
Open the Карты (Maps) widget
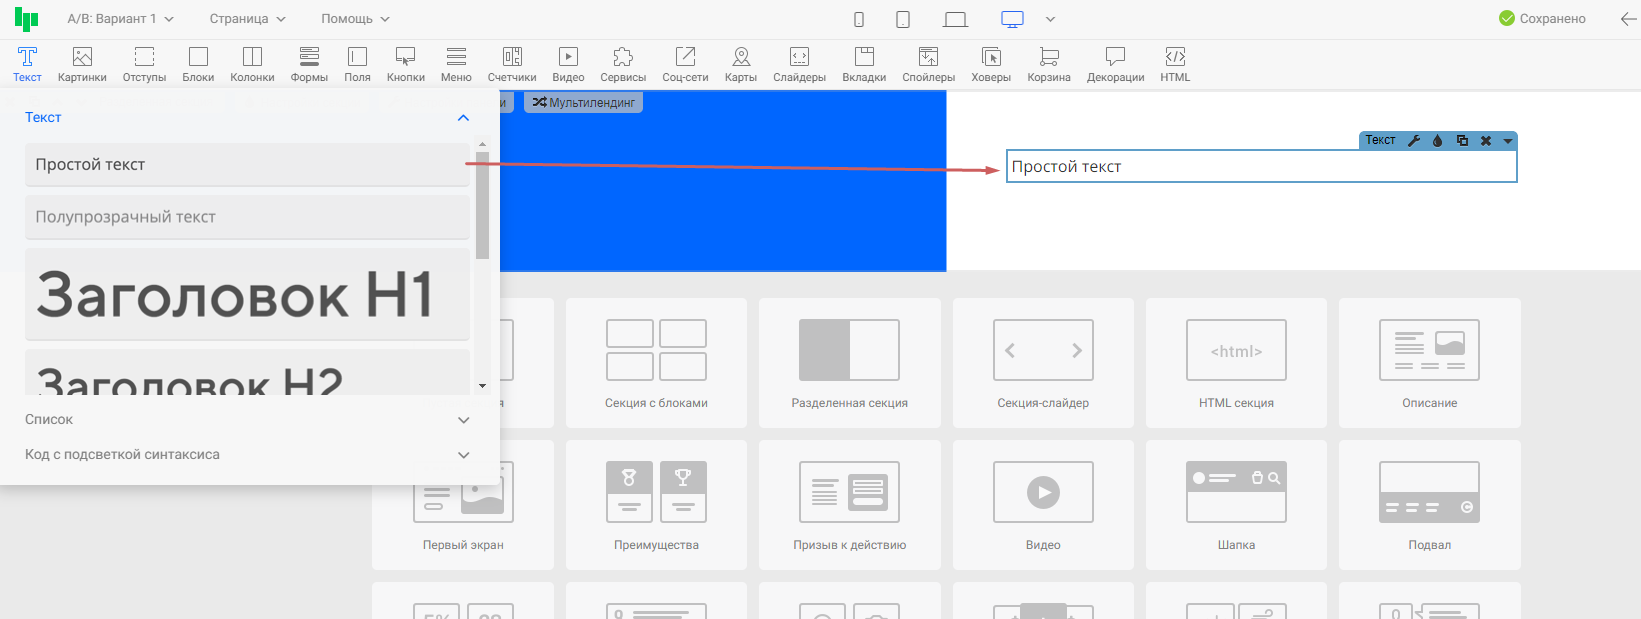(x=740, y=64)
